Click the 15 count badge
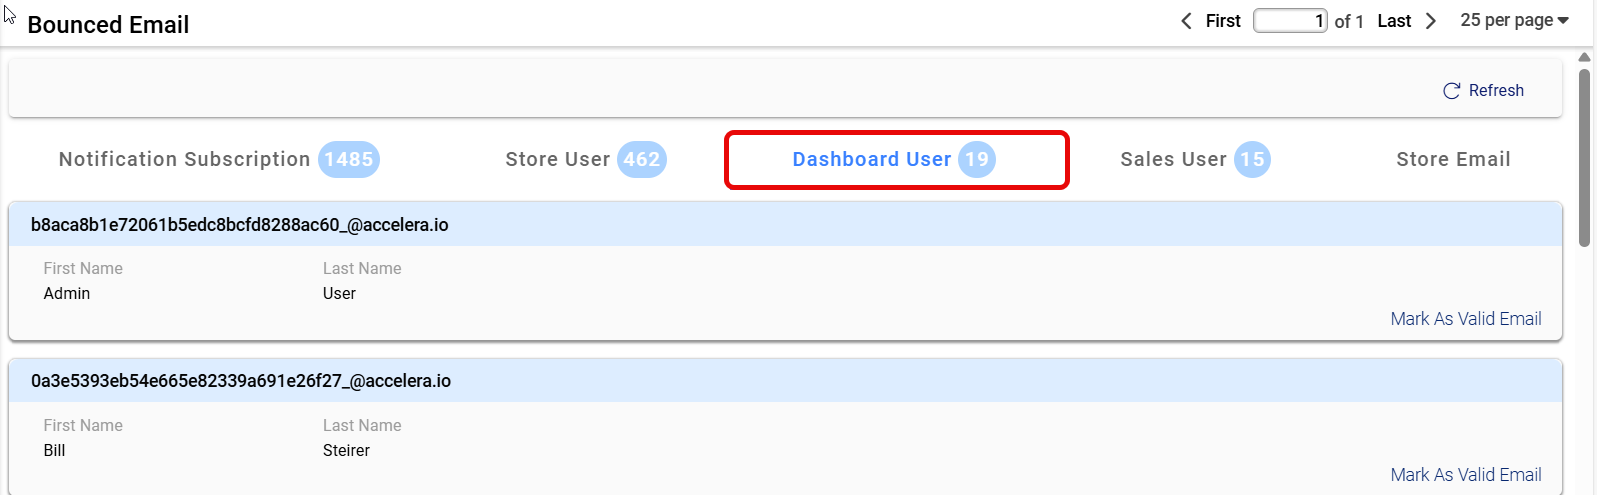The image size is (1597, 495). tap(1252, 159)
